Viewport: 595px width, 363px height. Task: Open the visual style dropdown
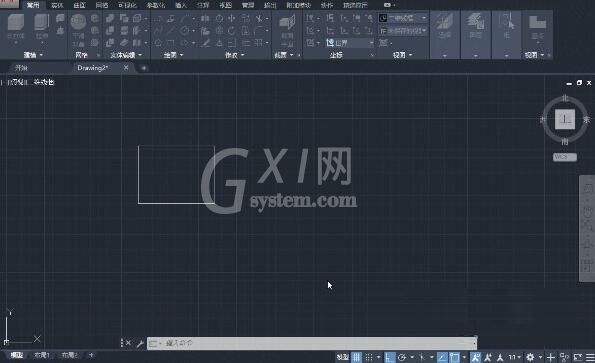(403, 18)
